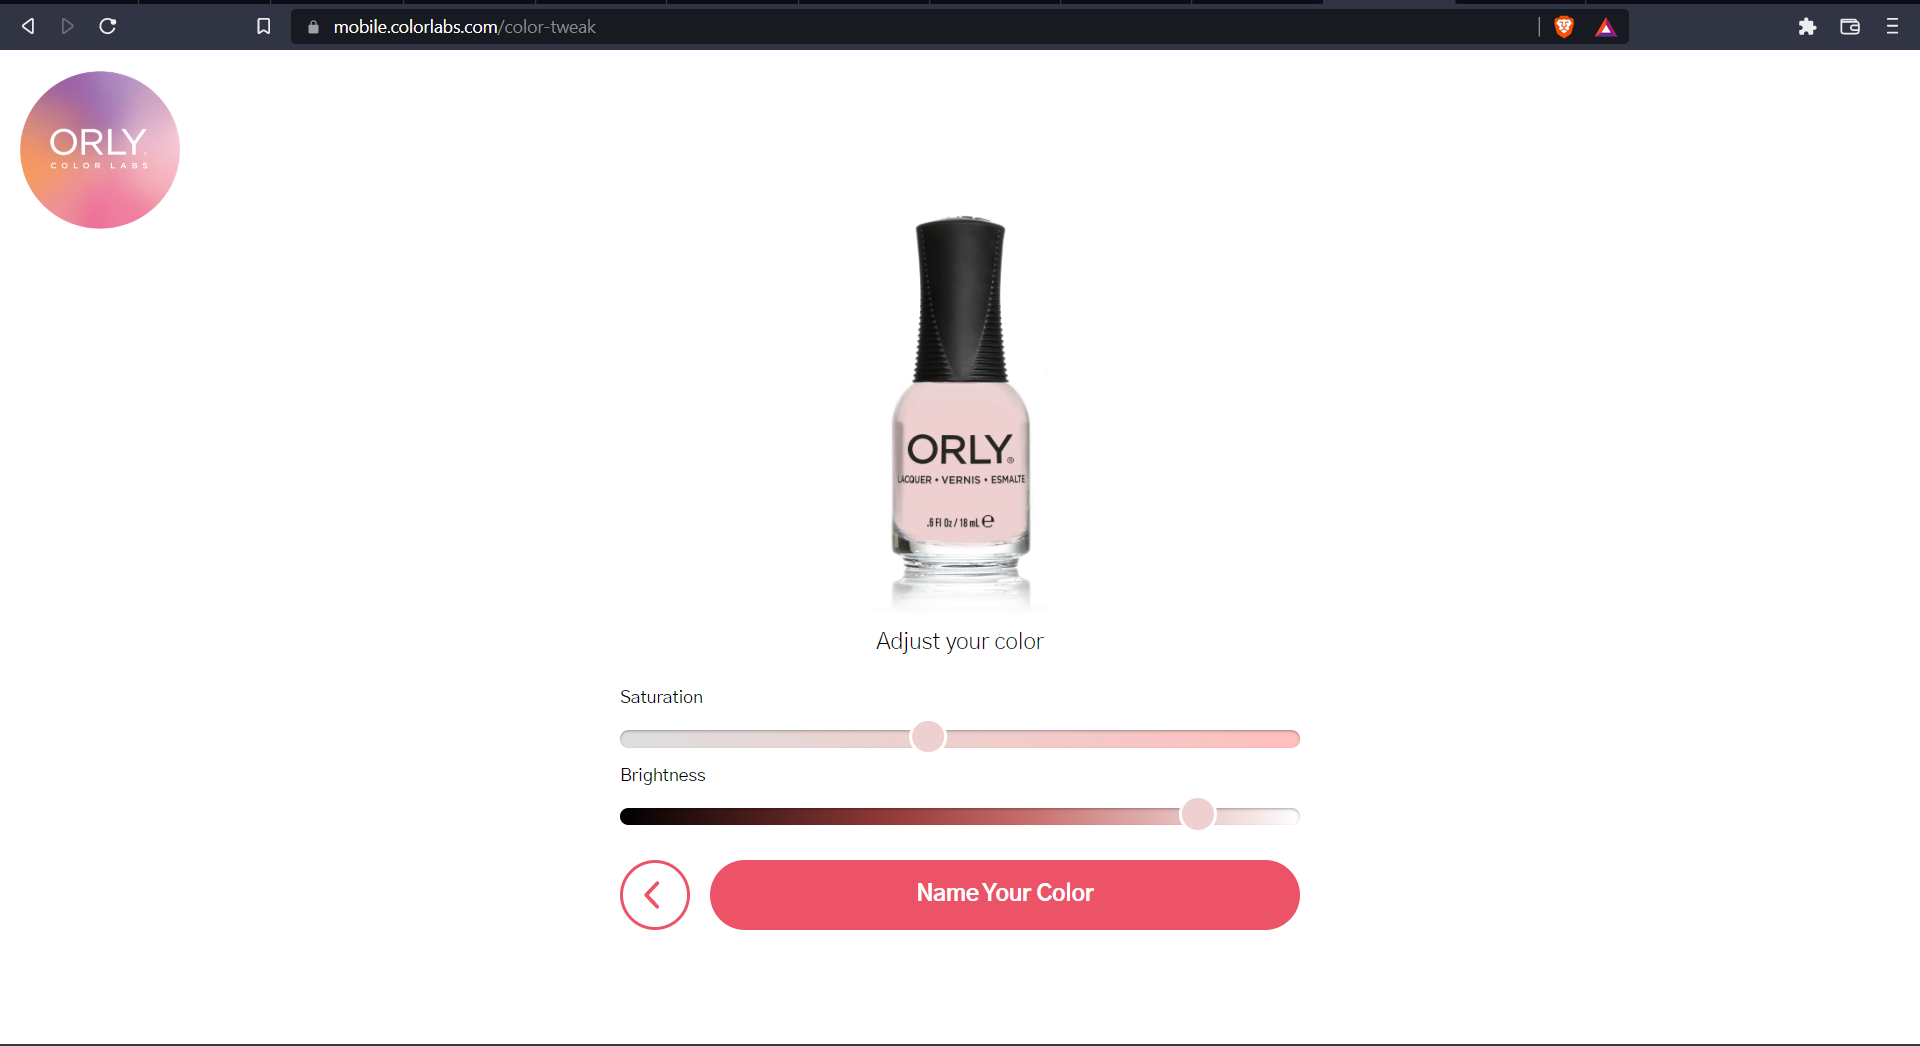Click the dark left end of Brightness track

(x=635, y=817)
